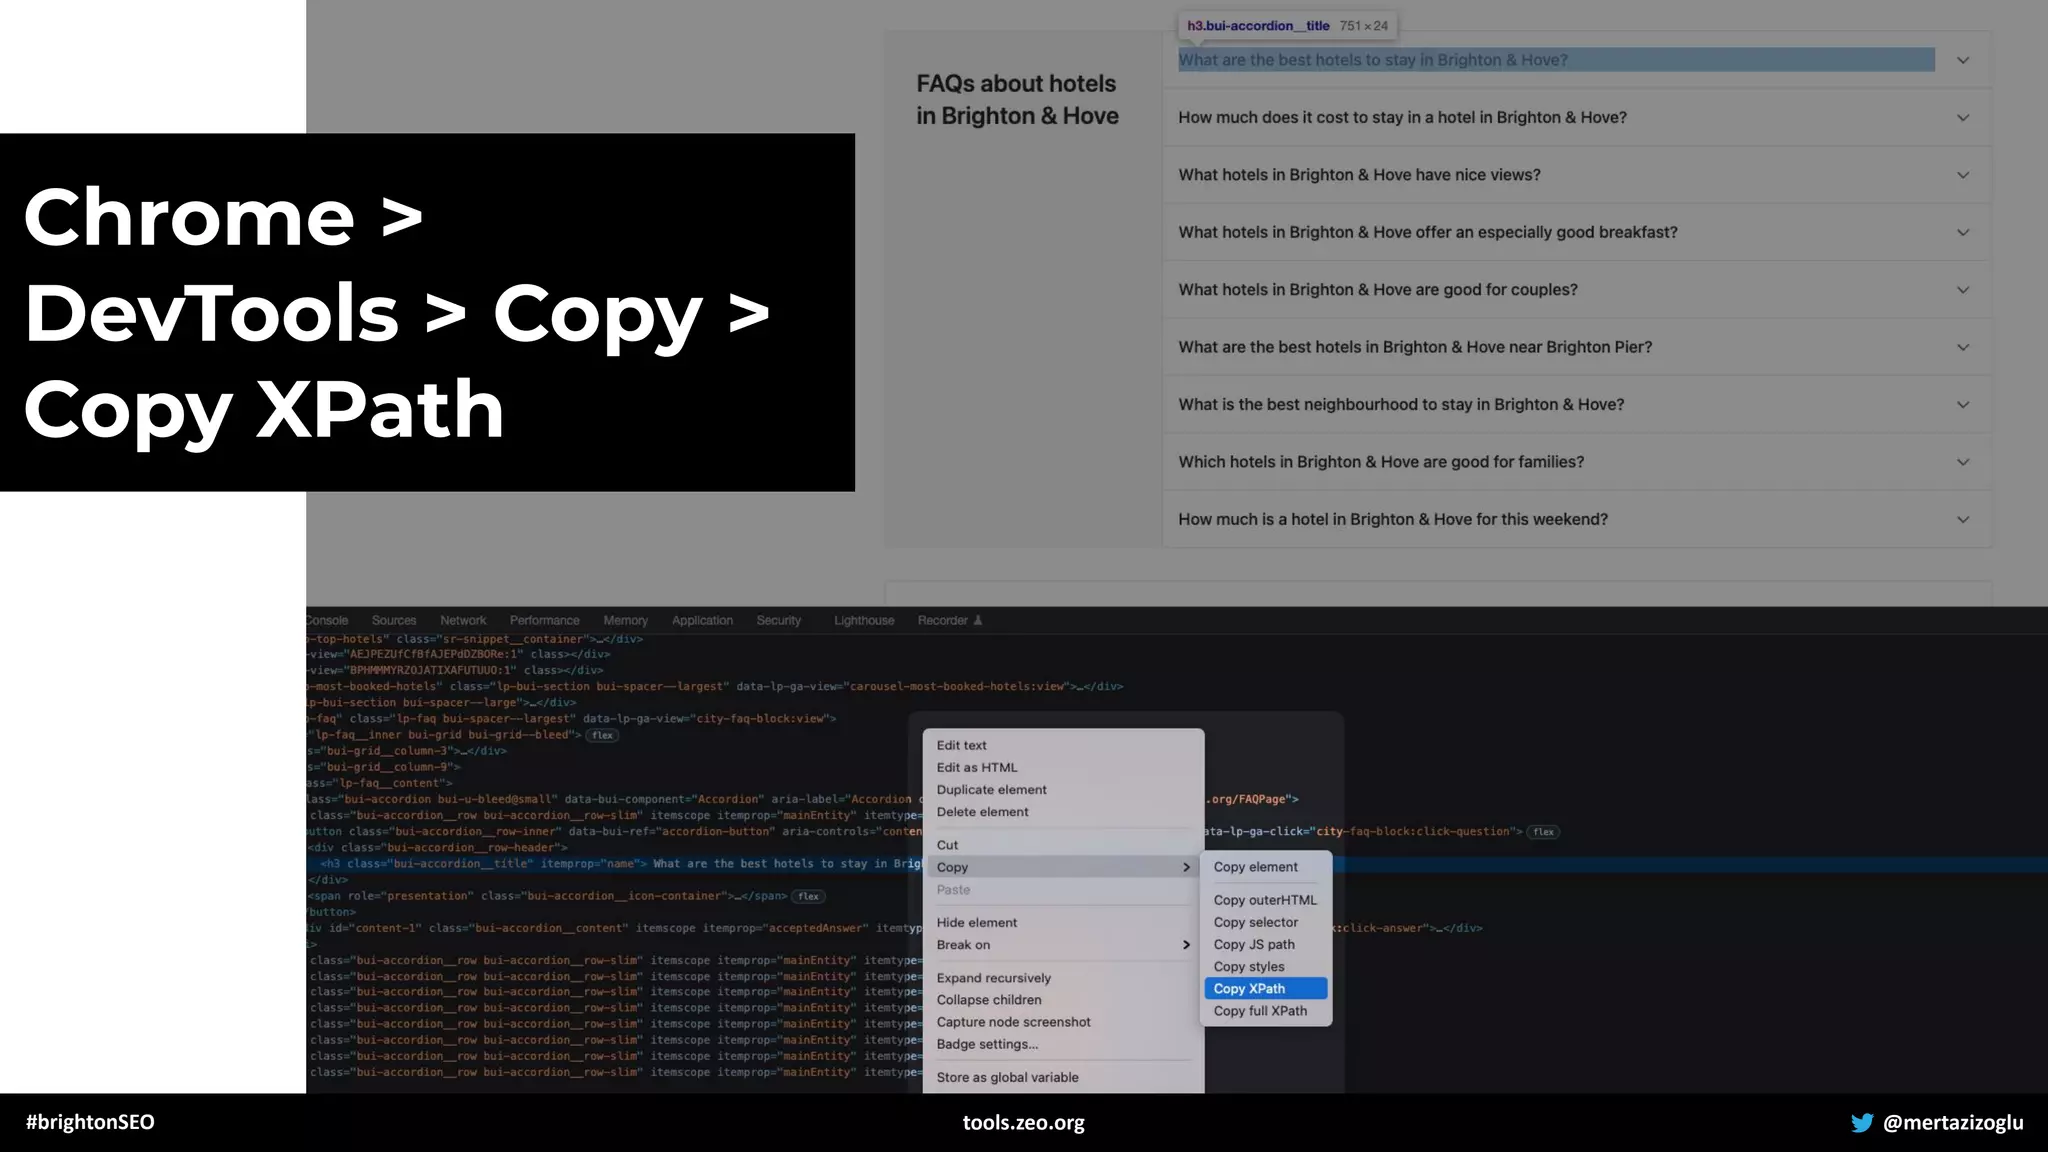The image size is (2048, 1152).
Task: Open 'What hotels have nice views?' question
Action: click(x=1359, y=175)
